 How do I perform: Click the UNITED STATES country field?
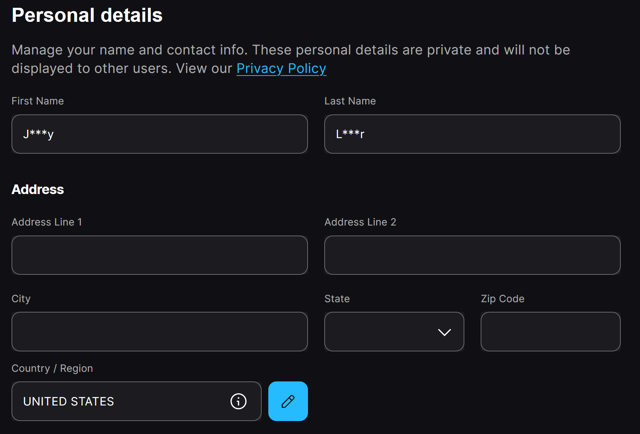(x=136, y=401)
